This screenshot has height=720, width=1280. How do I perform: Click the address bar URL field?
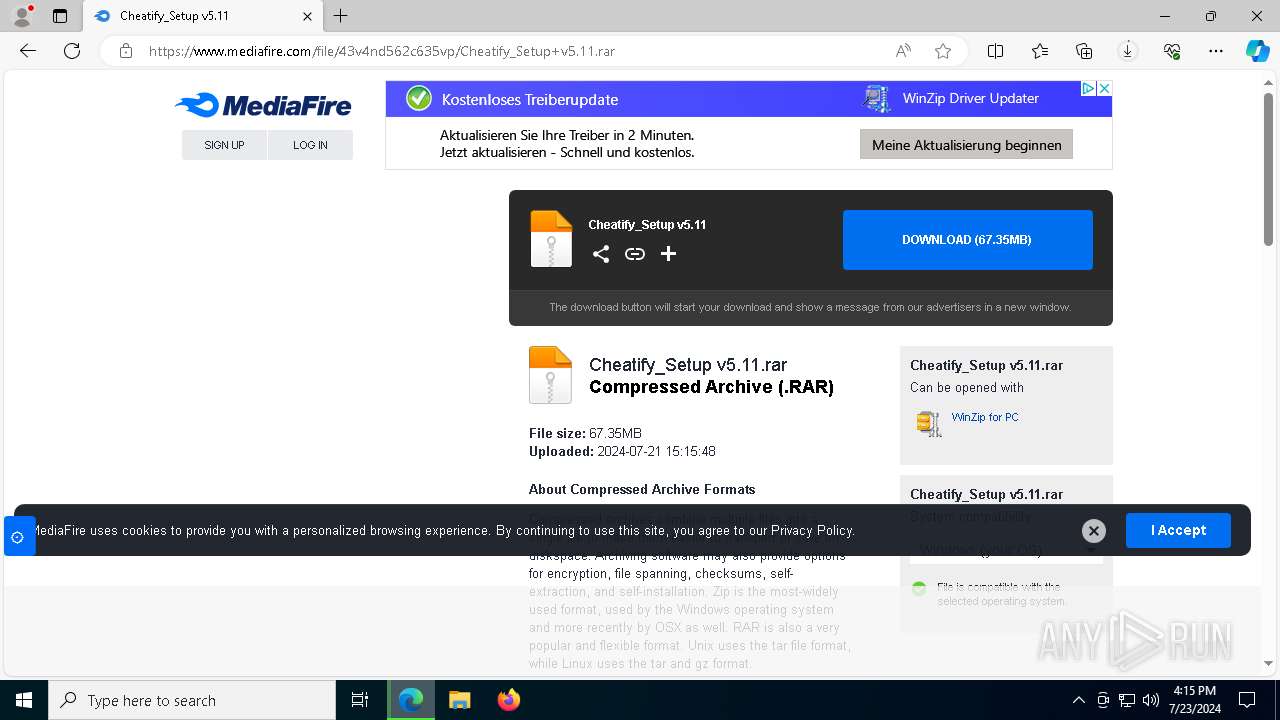tap(514, 51)
